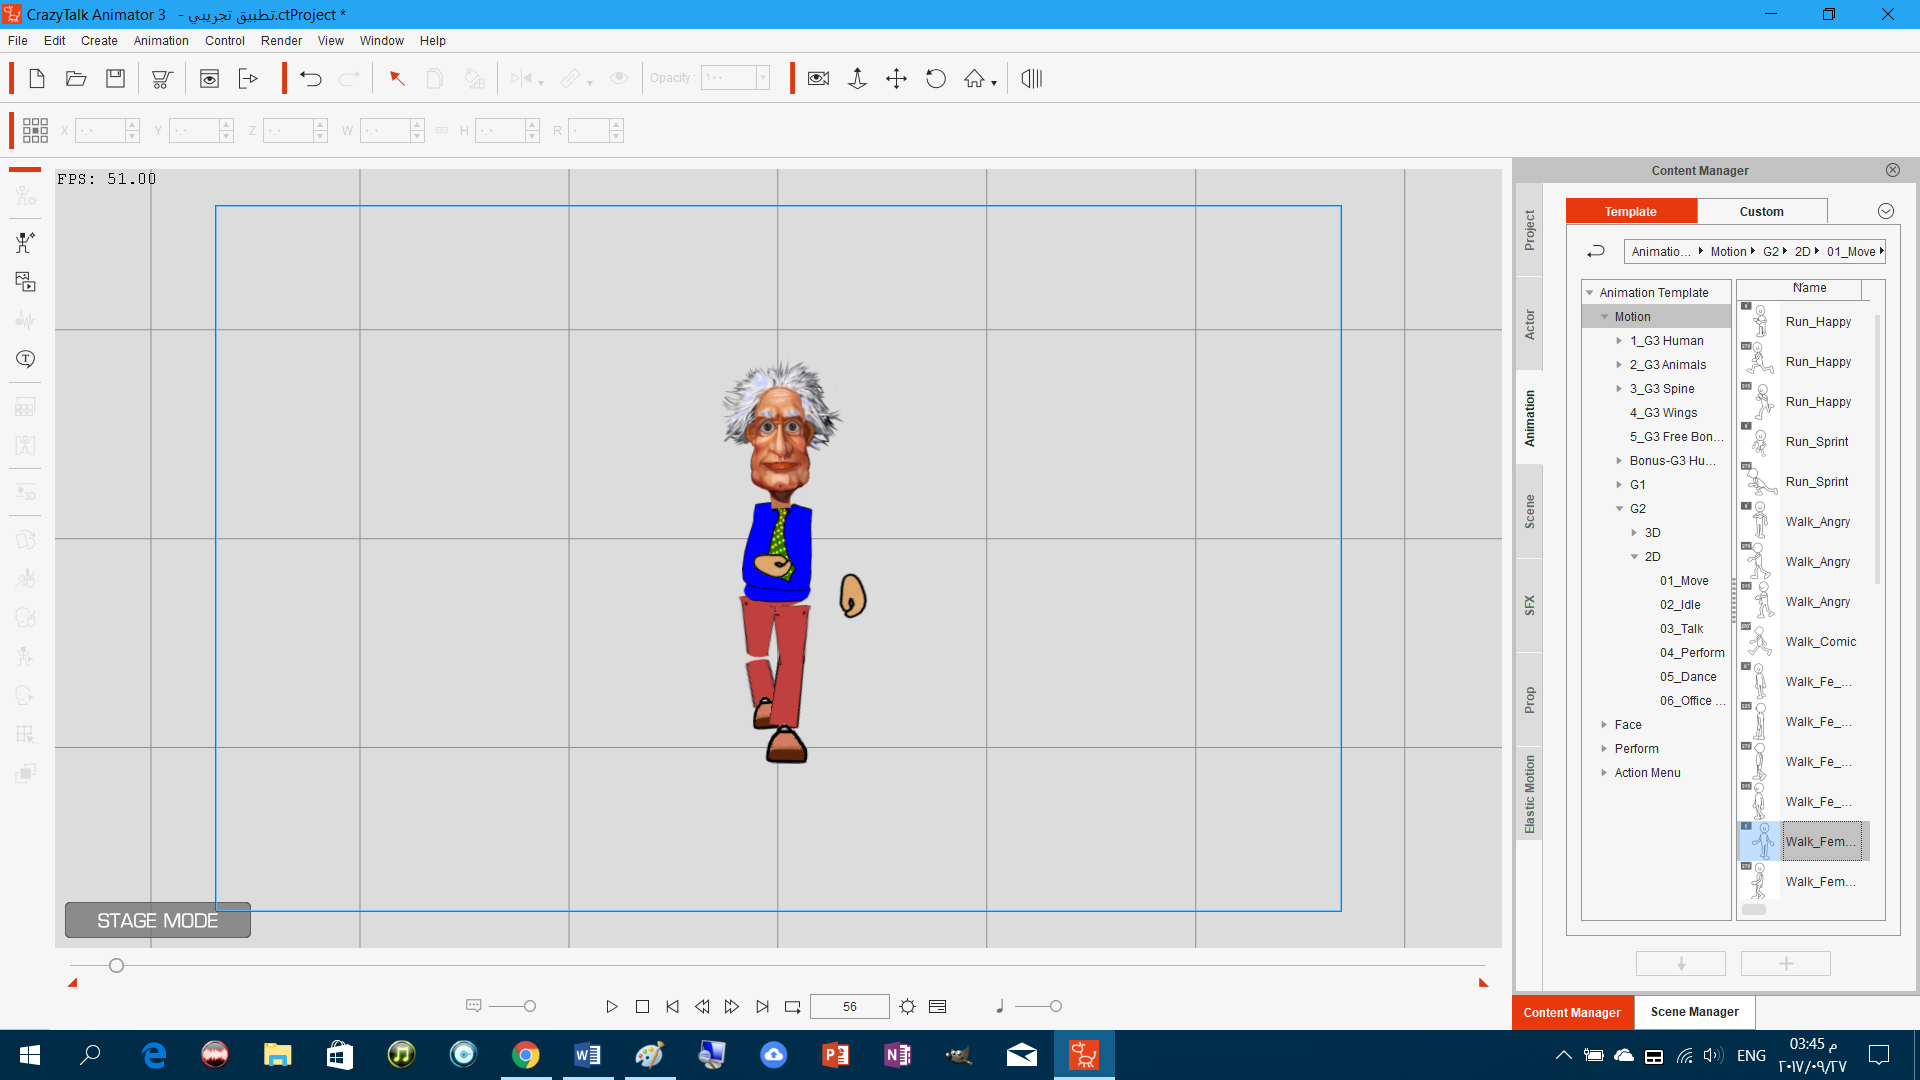Open the Render menu
This screenshot has height=1080, width=1920.
pos(281,41)
